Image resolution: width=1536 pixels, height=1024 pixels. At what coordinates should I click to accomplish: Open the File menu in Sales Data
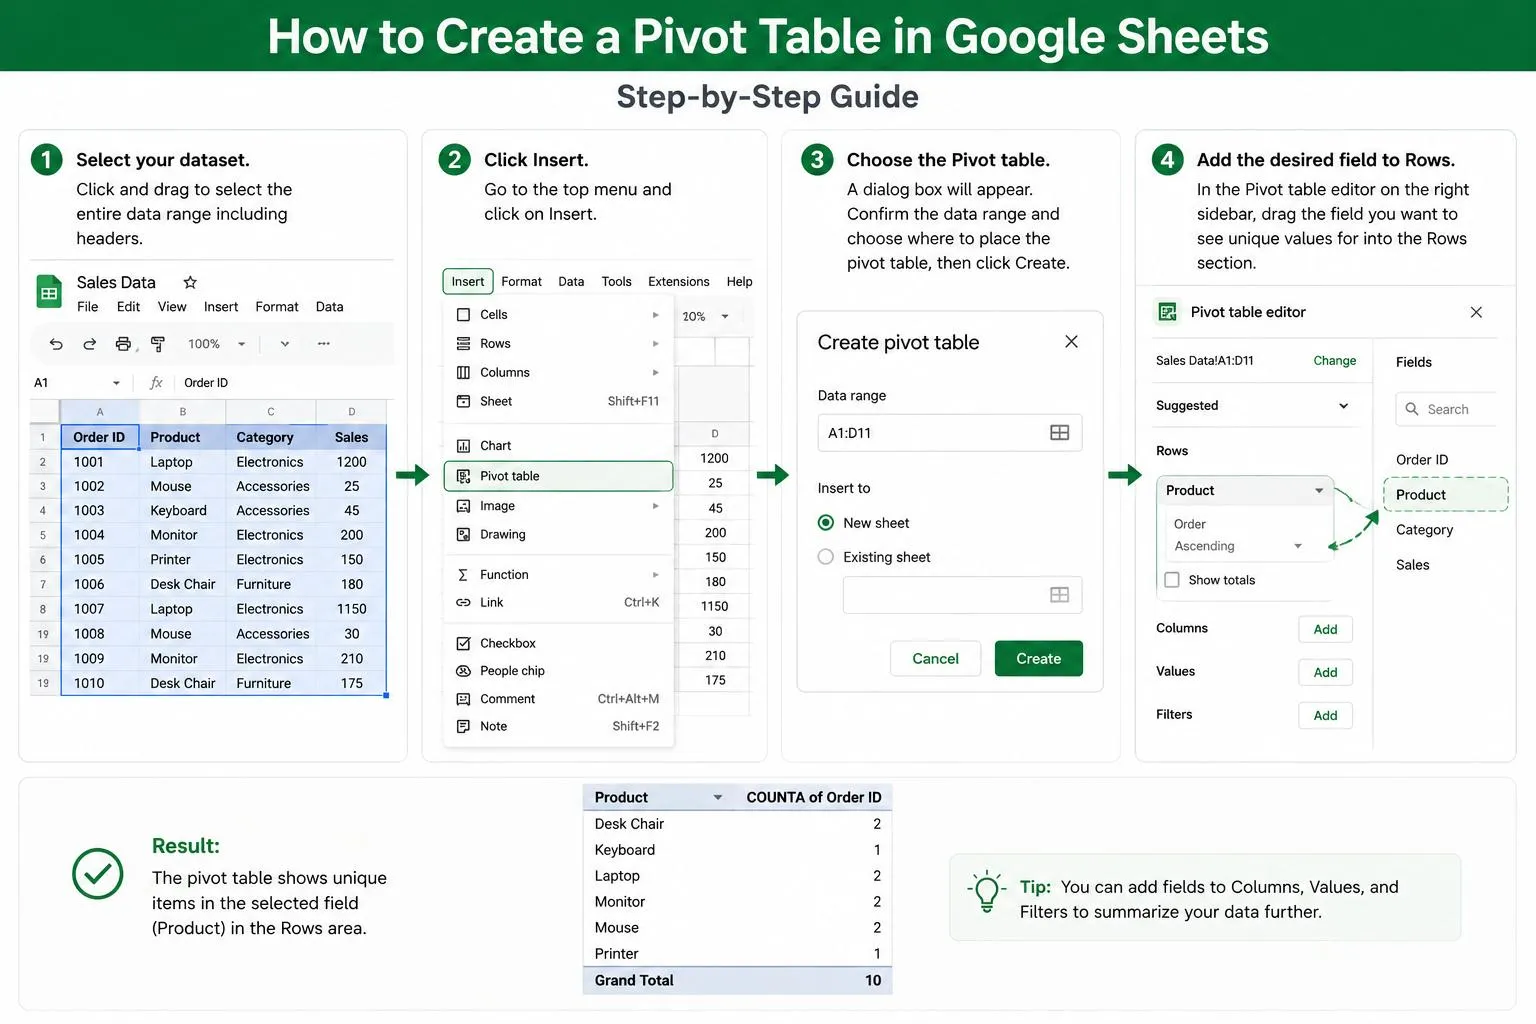pos(88,307)
